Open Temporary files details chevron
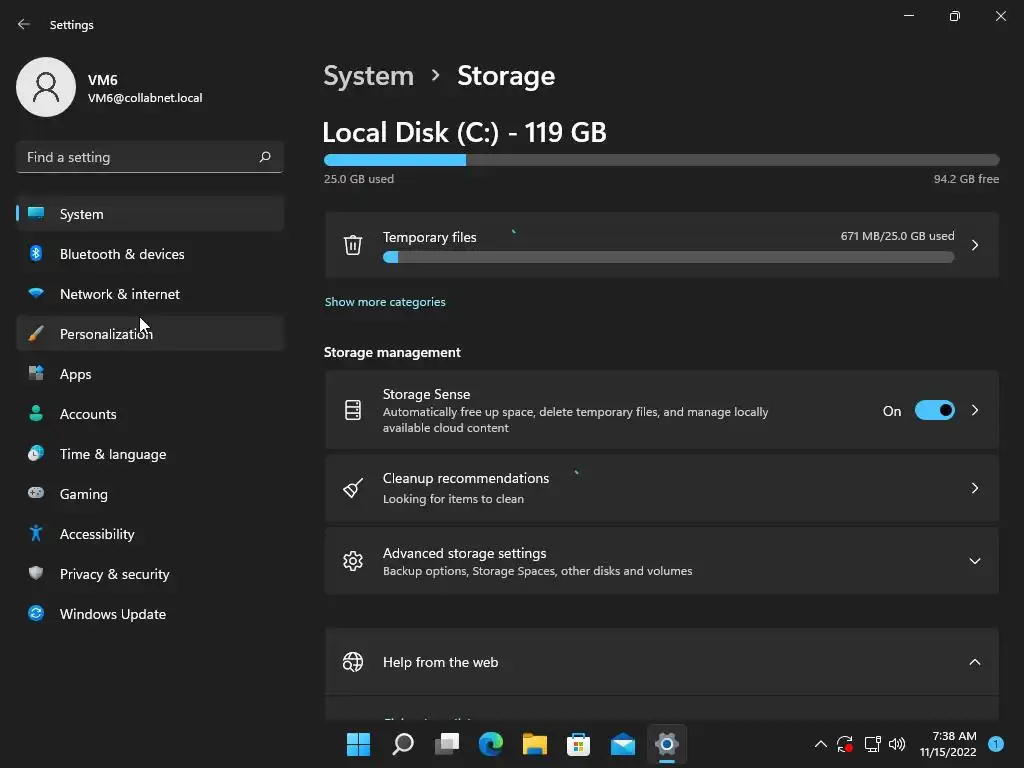Image resolution: width=1024 pixels, height=768 pixels. coord(975,245)
